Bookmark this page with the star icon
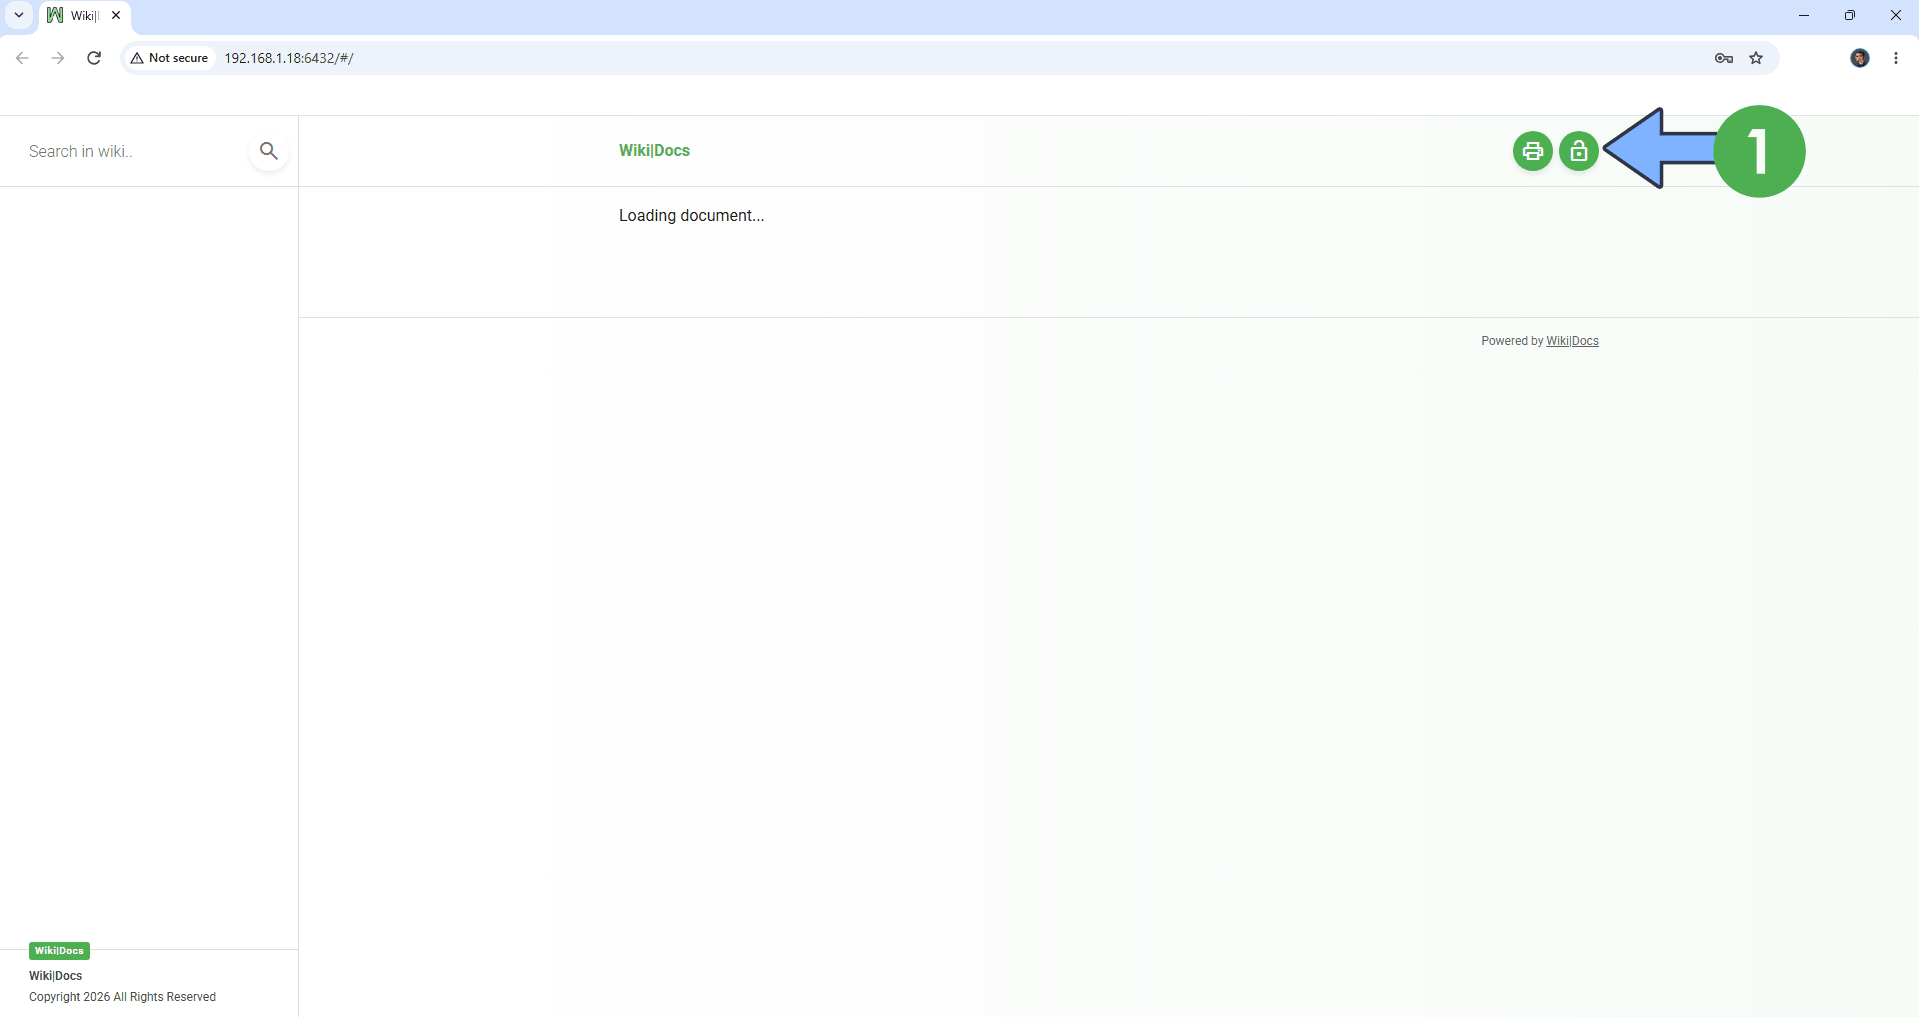Image resolution: width=1919 pixels, height=1017 pixels. [1756, 58]
